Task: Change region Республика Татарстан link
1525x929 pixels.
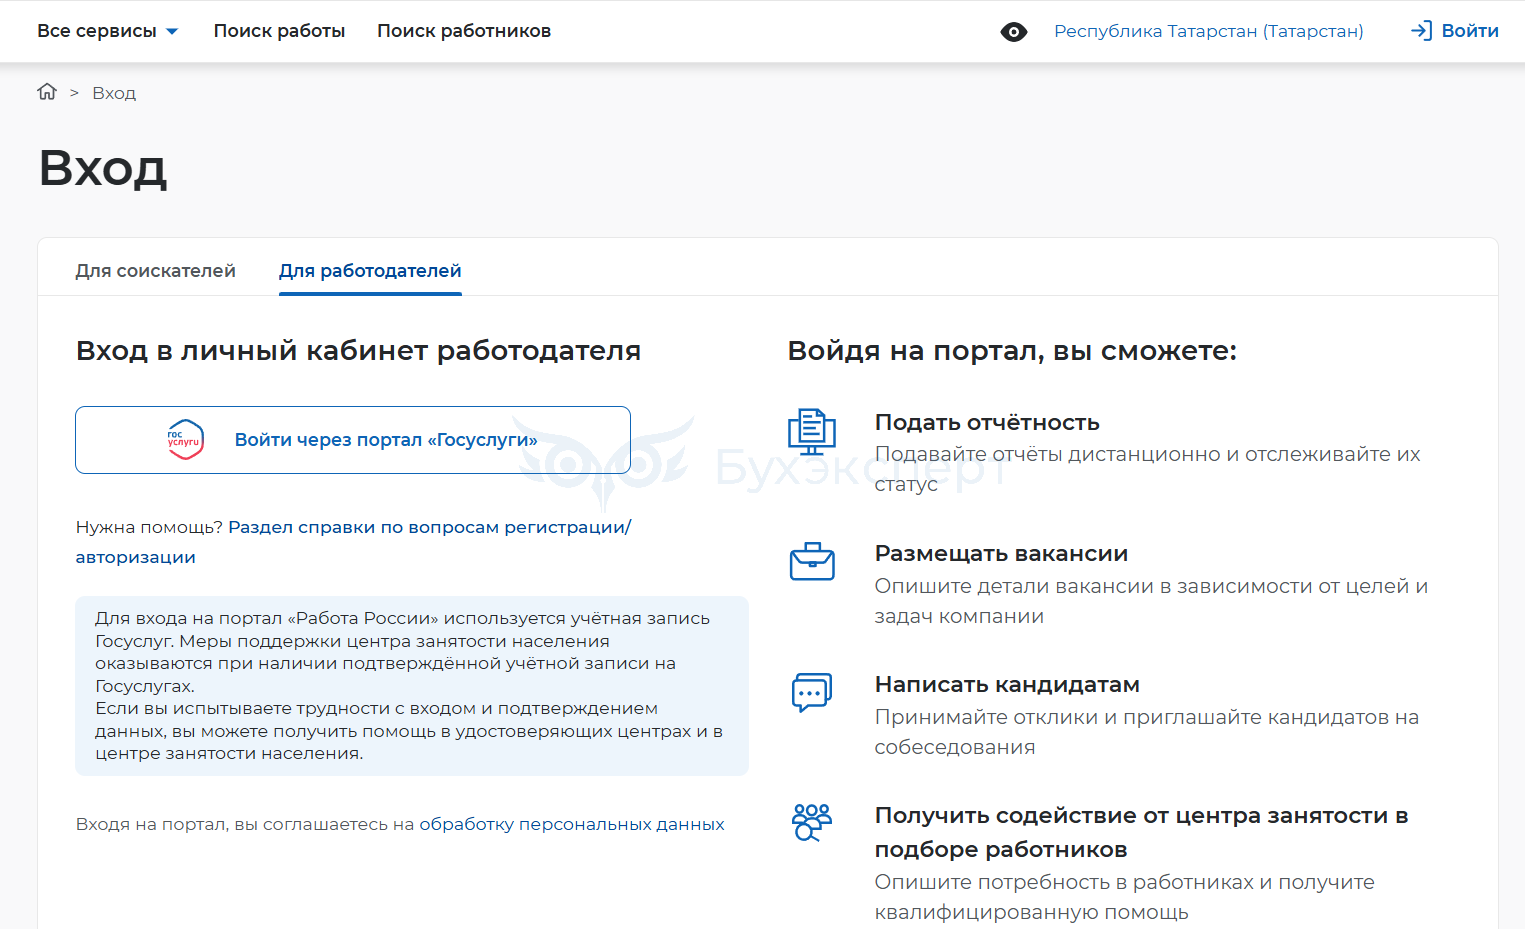Action: coord(1209,31)
